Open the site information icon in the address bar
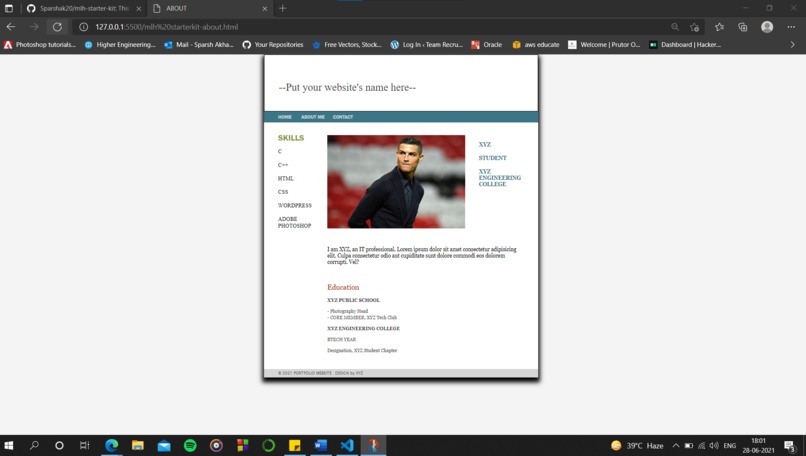 pos(83,27)
